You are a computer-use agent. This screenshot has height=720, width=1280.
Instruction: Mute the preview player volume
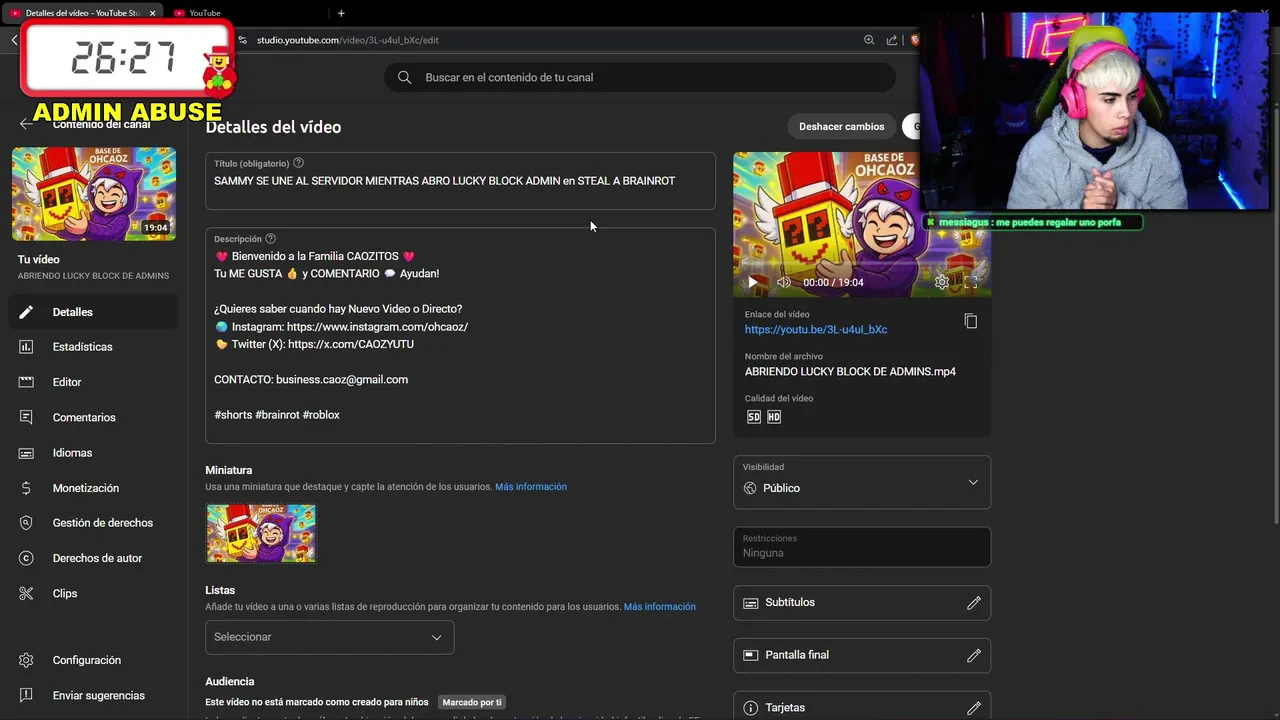[x=784, y=282]
